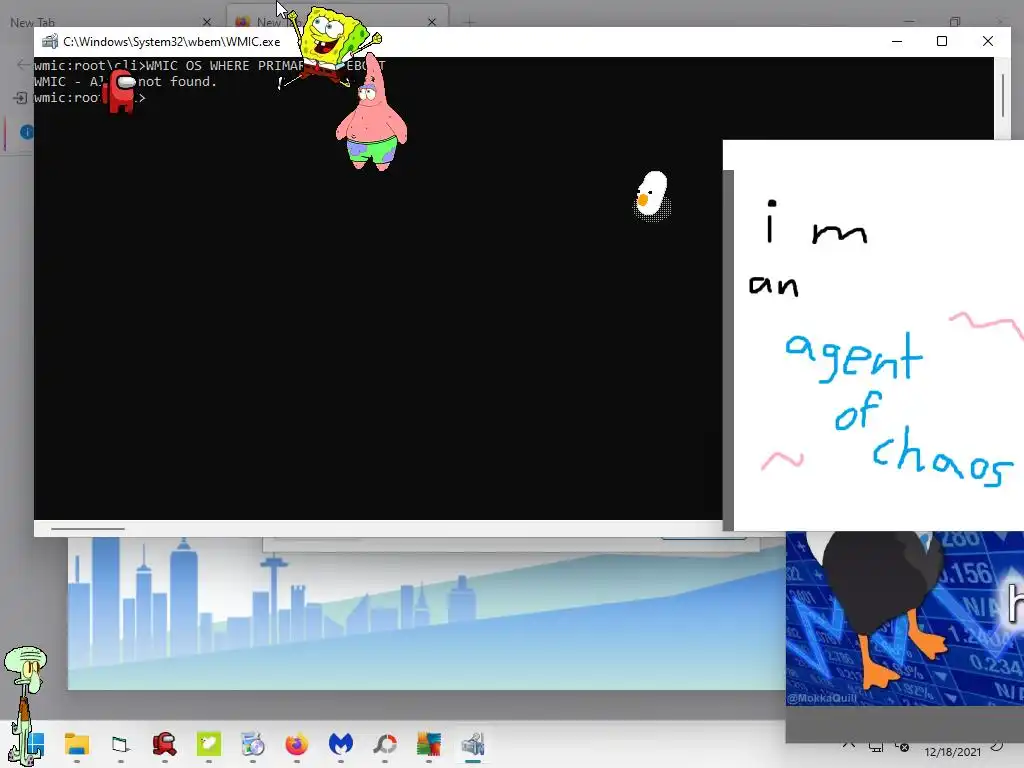The image size is (1024, 768).
Task: Click the muted volume tray icon
Action: coord(902,746)
